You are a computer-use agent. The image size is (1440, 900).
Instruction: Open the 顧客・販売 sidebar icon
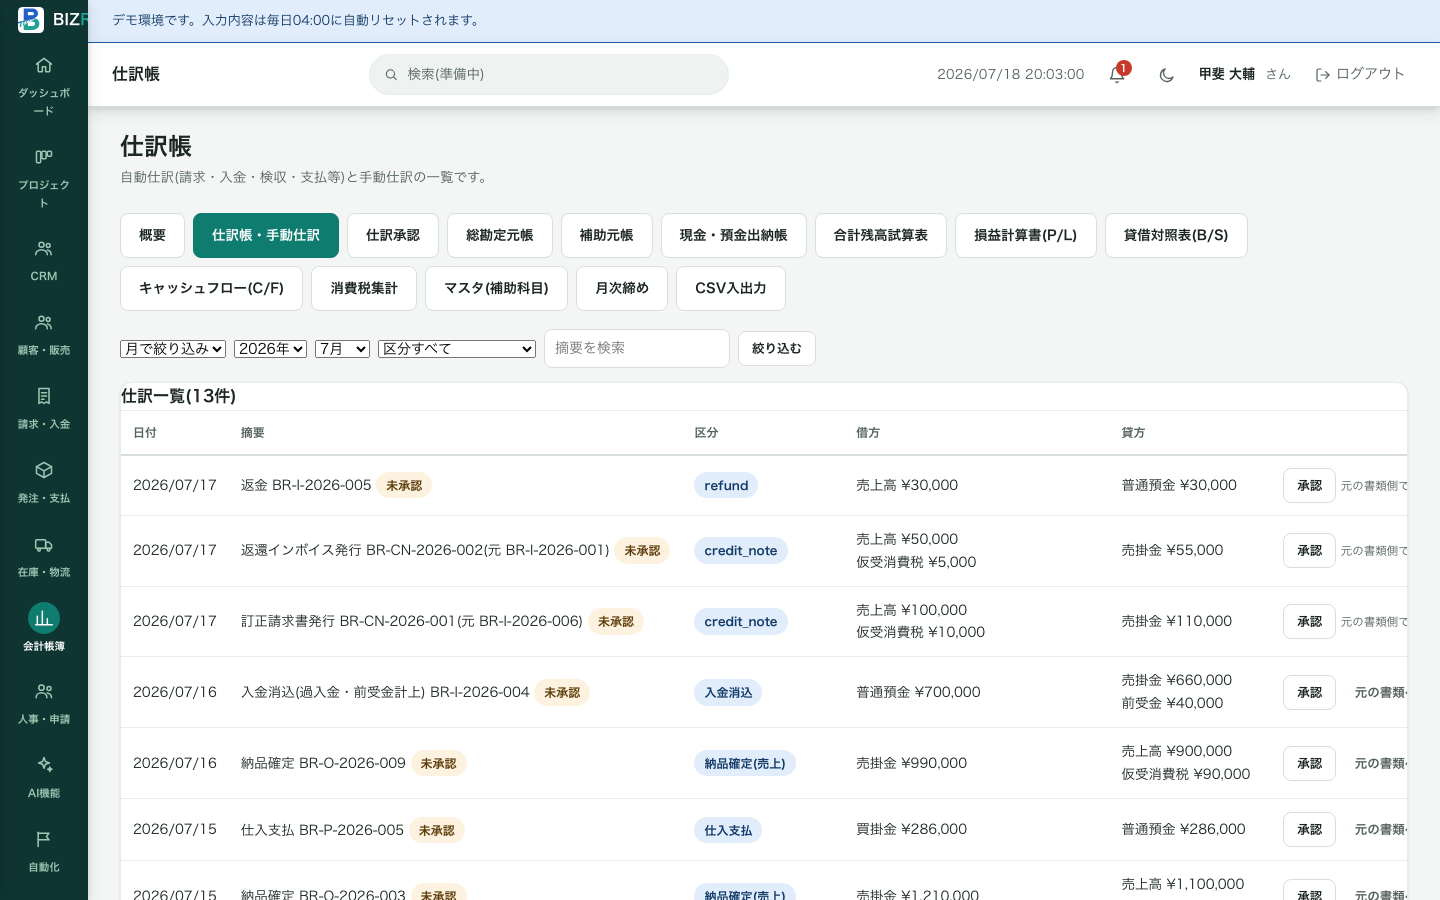click(44, 323)
